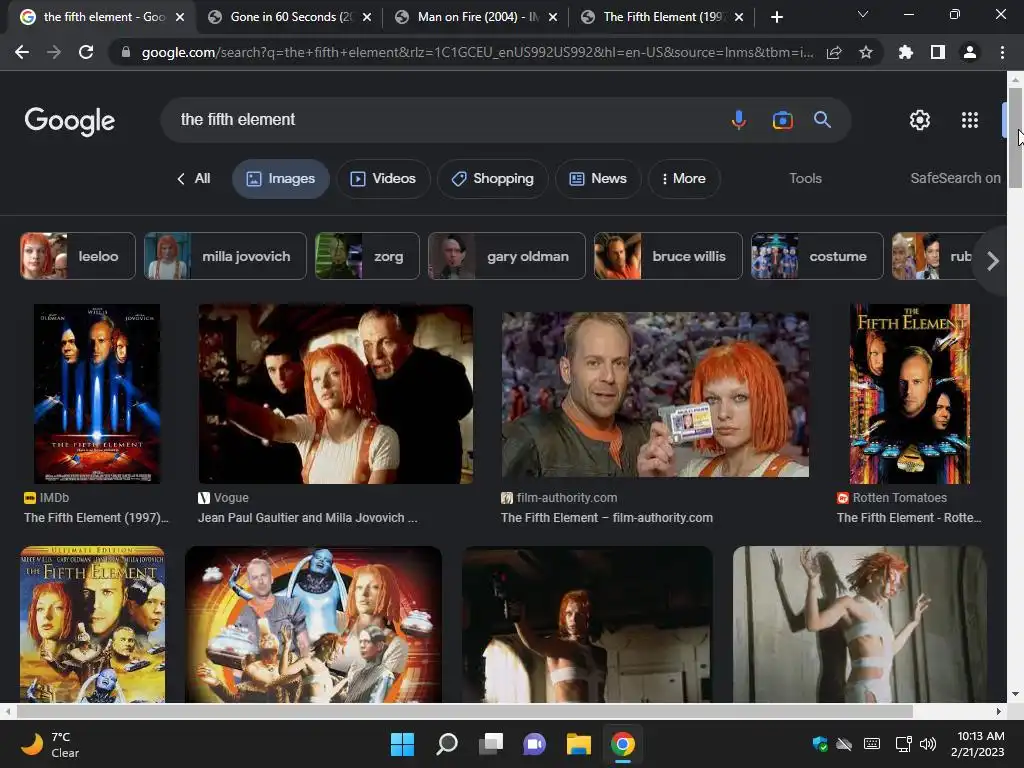
Task: Click the costume suggestion chip
Action: coord(817,256)
